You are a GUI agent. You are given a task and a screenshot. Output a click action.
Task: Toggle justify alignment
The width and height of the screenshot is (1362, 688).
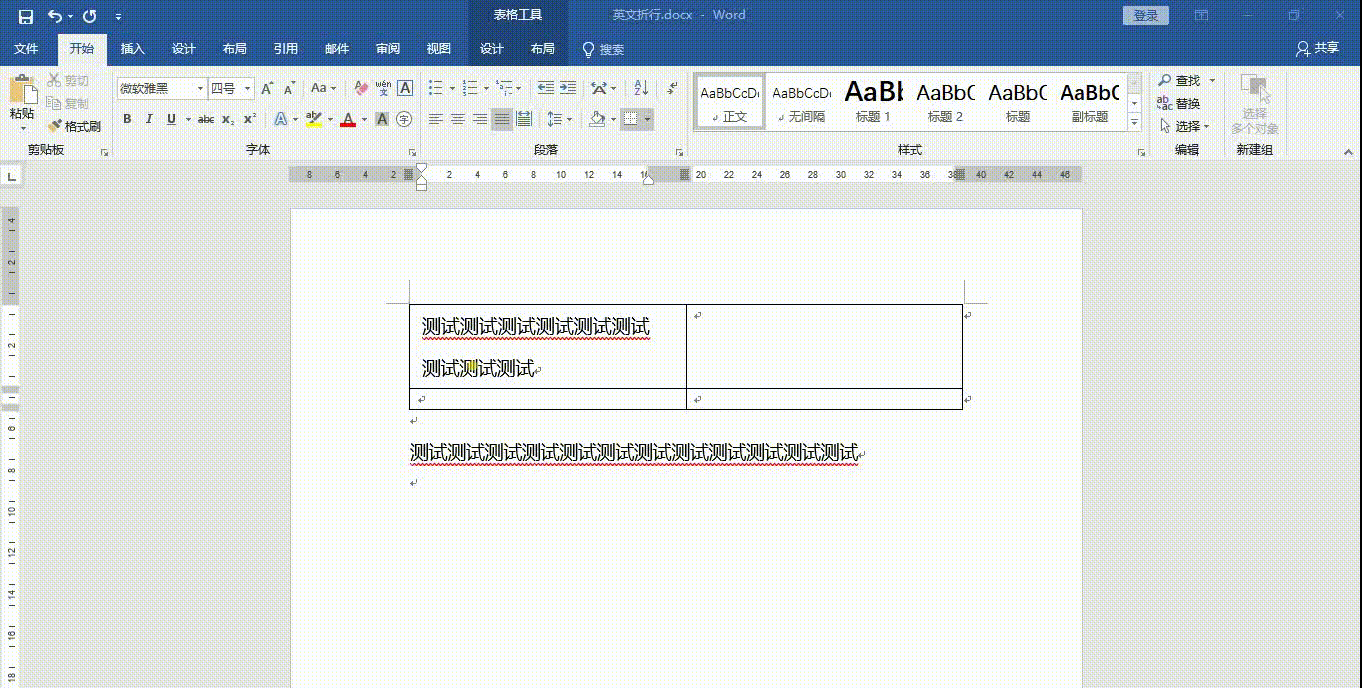point(502,119)
